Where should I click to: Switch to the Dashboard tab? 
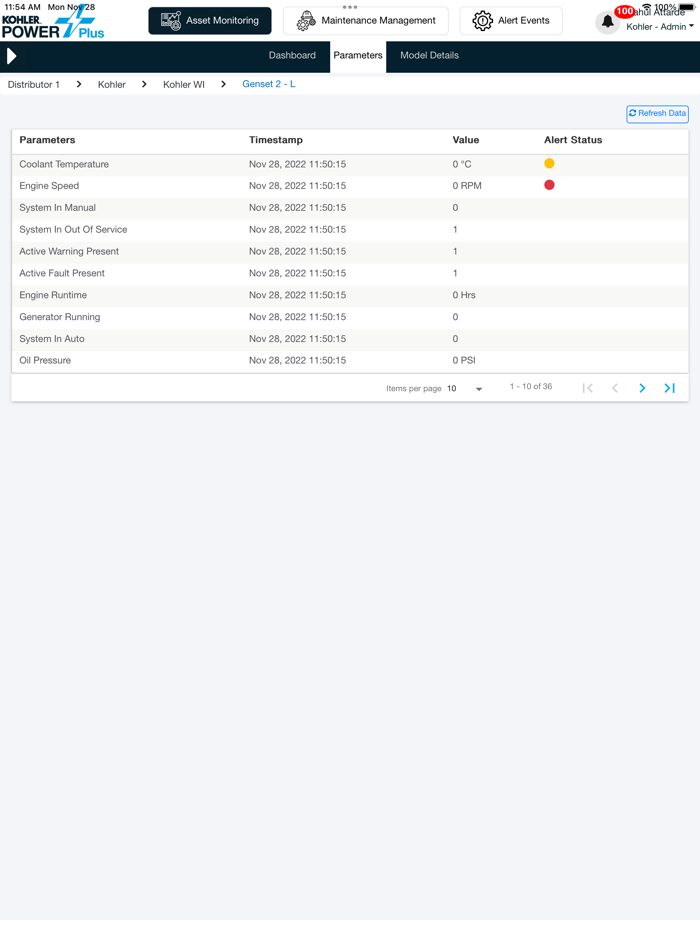point(292,55)
